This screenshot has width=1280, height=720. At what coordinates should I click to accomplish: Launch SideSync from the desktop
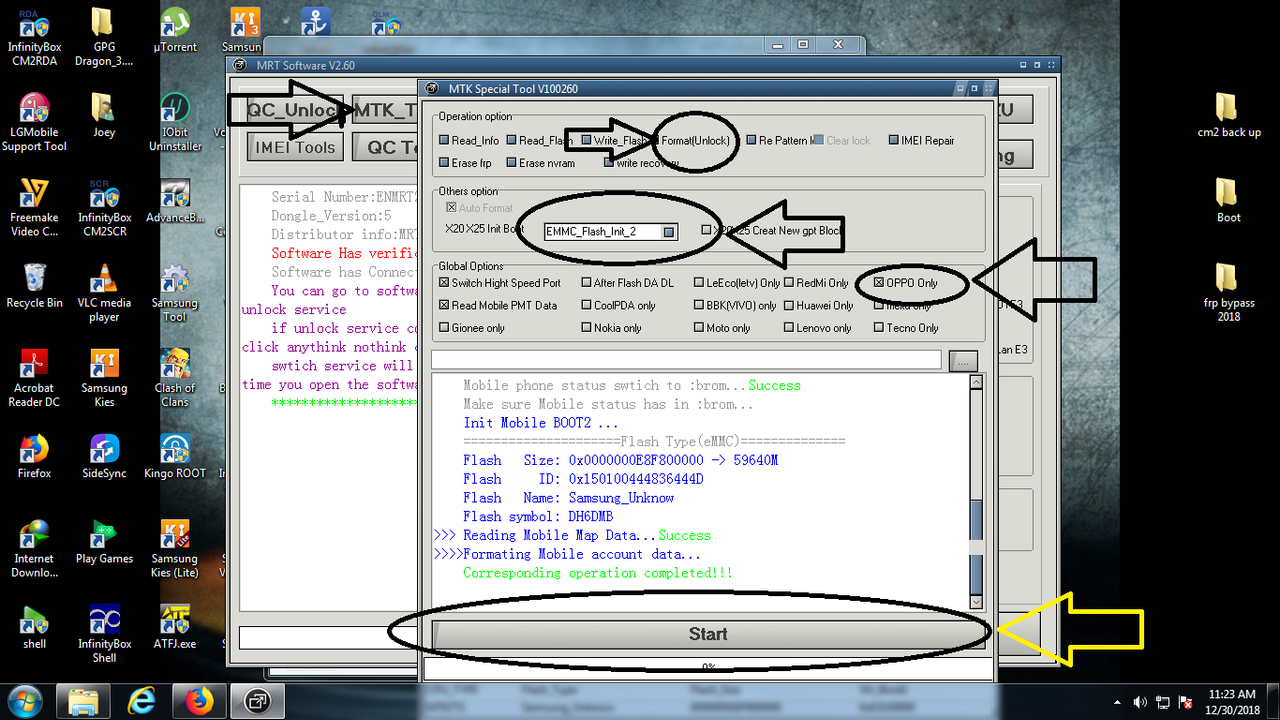(x=104, y=457)
